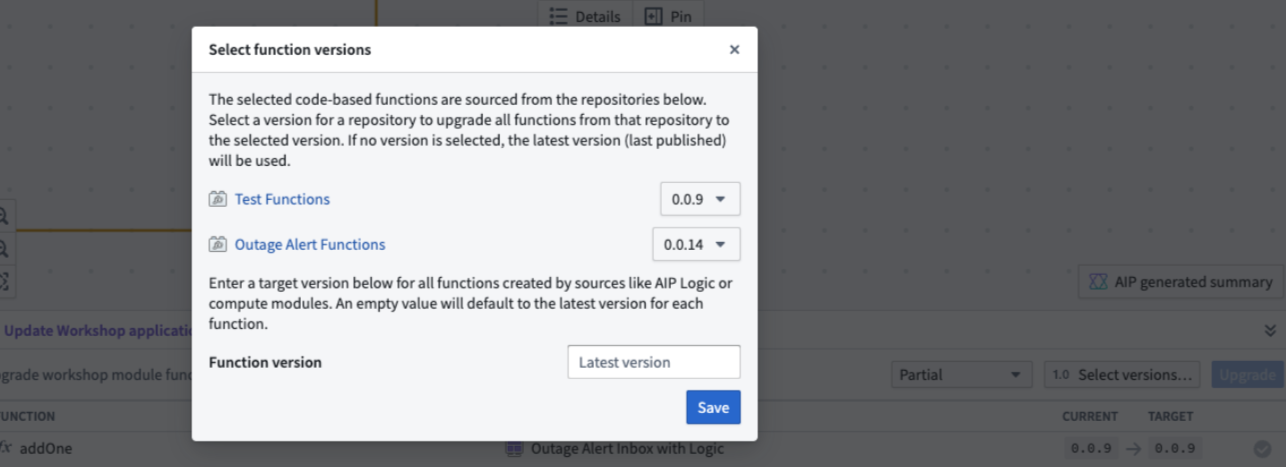The image size is (1286, 467).
Task: Click the check icon in addOne row
Action: 1262,449
